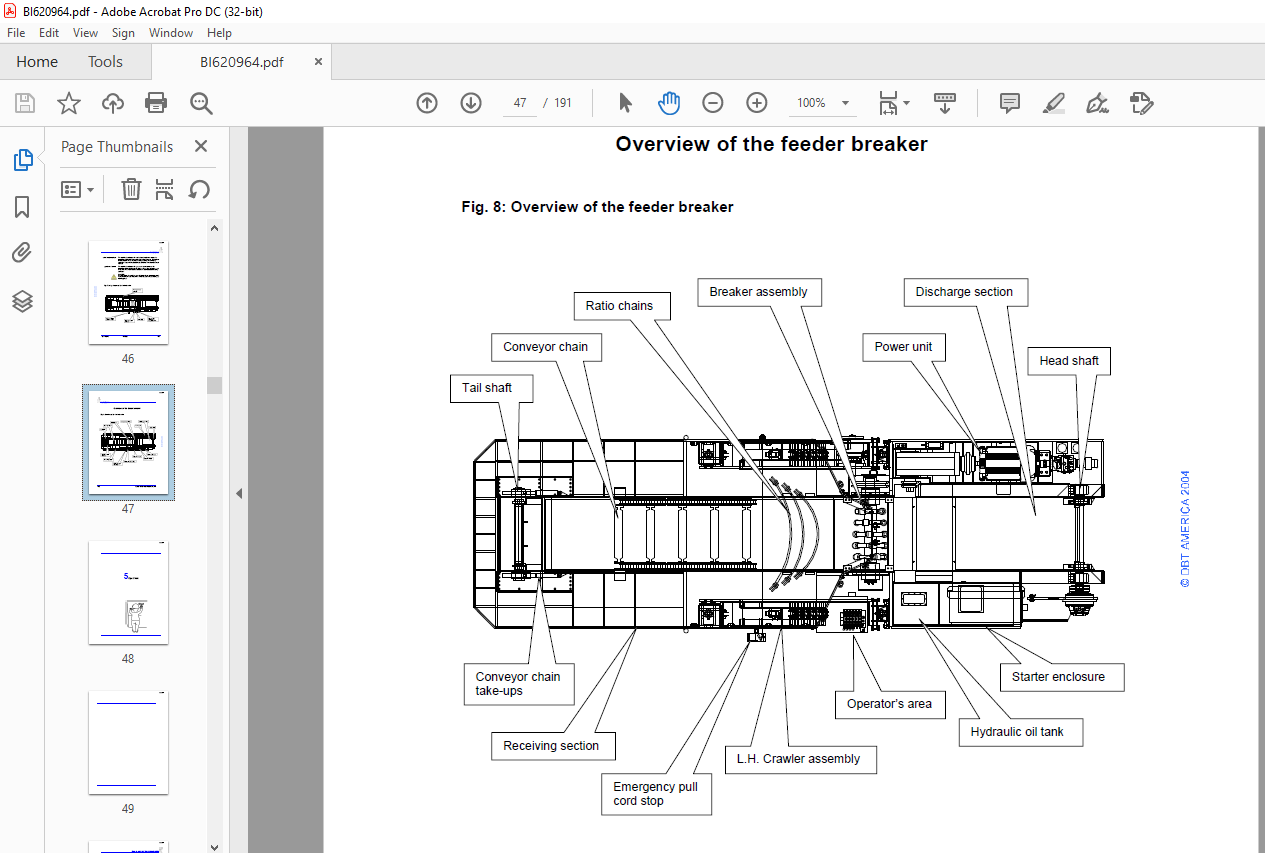
Task: Open thumbnails options menu dropdown
Action: (77, 189)
